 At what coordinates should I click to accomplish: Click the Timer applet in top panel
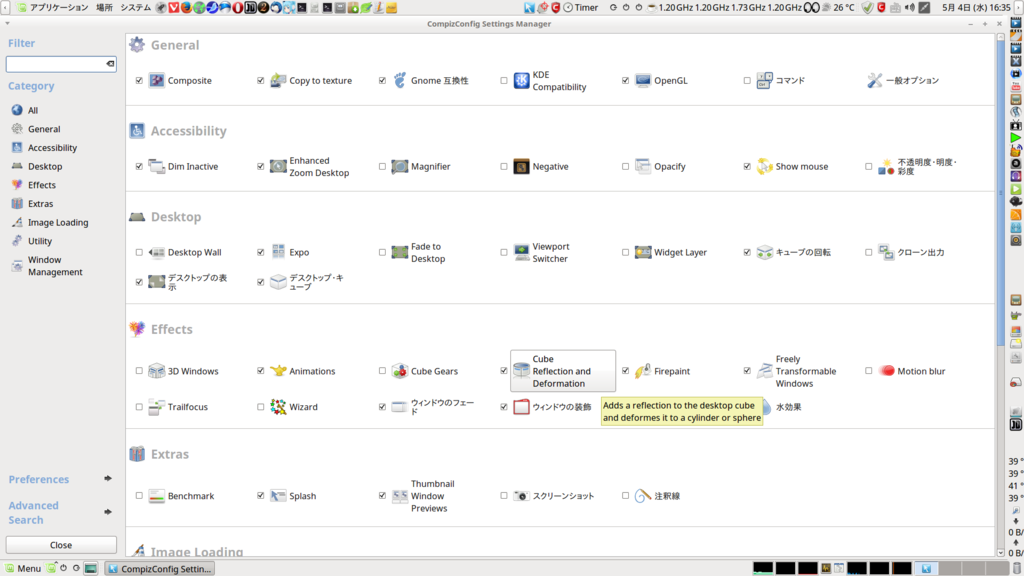pos(581,8)
